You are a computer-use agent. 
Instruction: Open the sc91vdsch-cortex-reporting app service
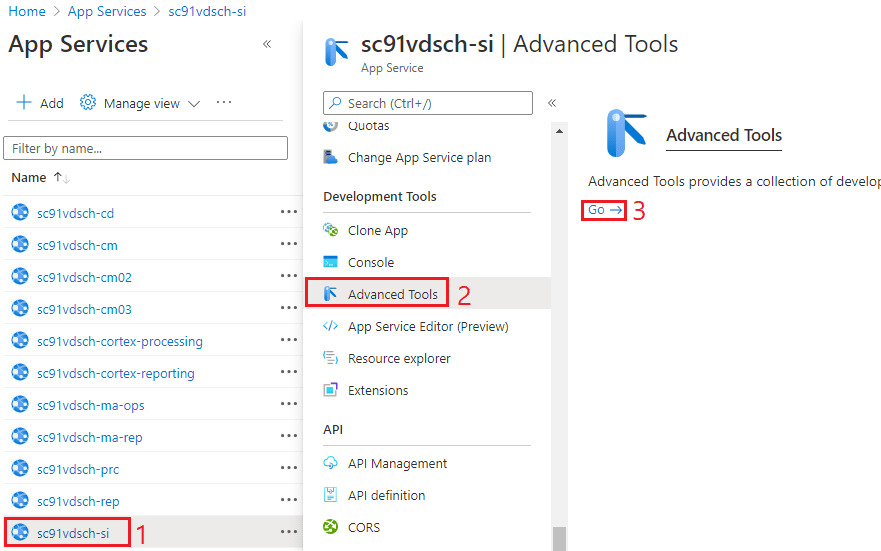pyautogui.click(x=116, y=374)
